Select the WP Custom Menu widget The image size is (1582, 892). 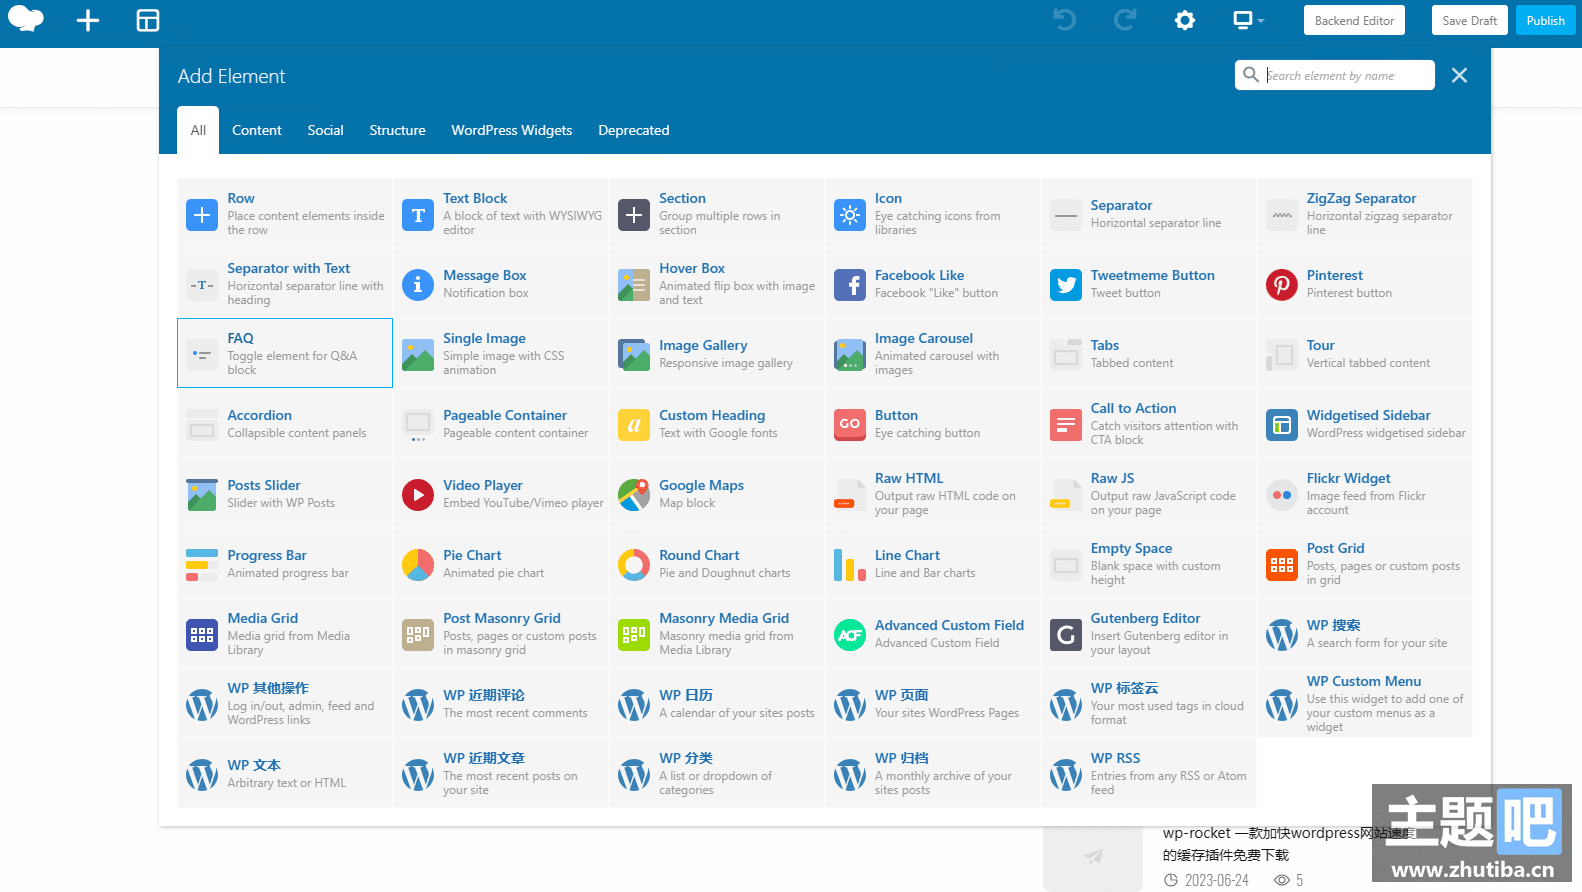pos(1365,703)
